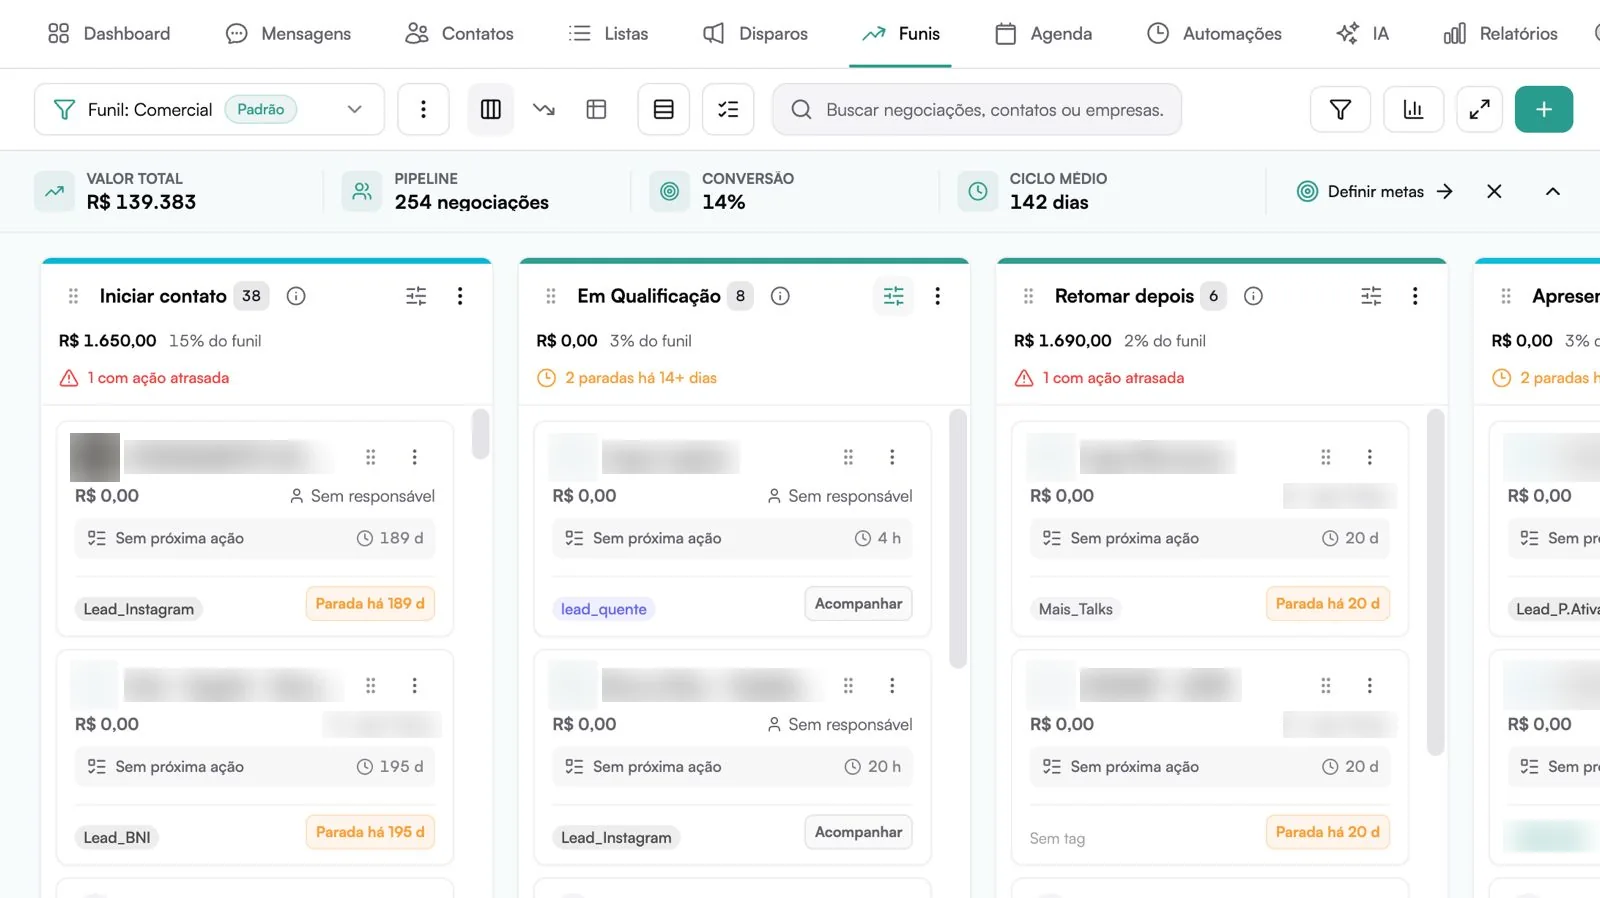This screenshot has height=898, width=1600.
Task: Close the metrics summary bar with X
Action: point(1494,191)
